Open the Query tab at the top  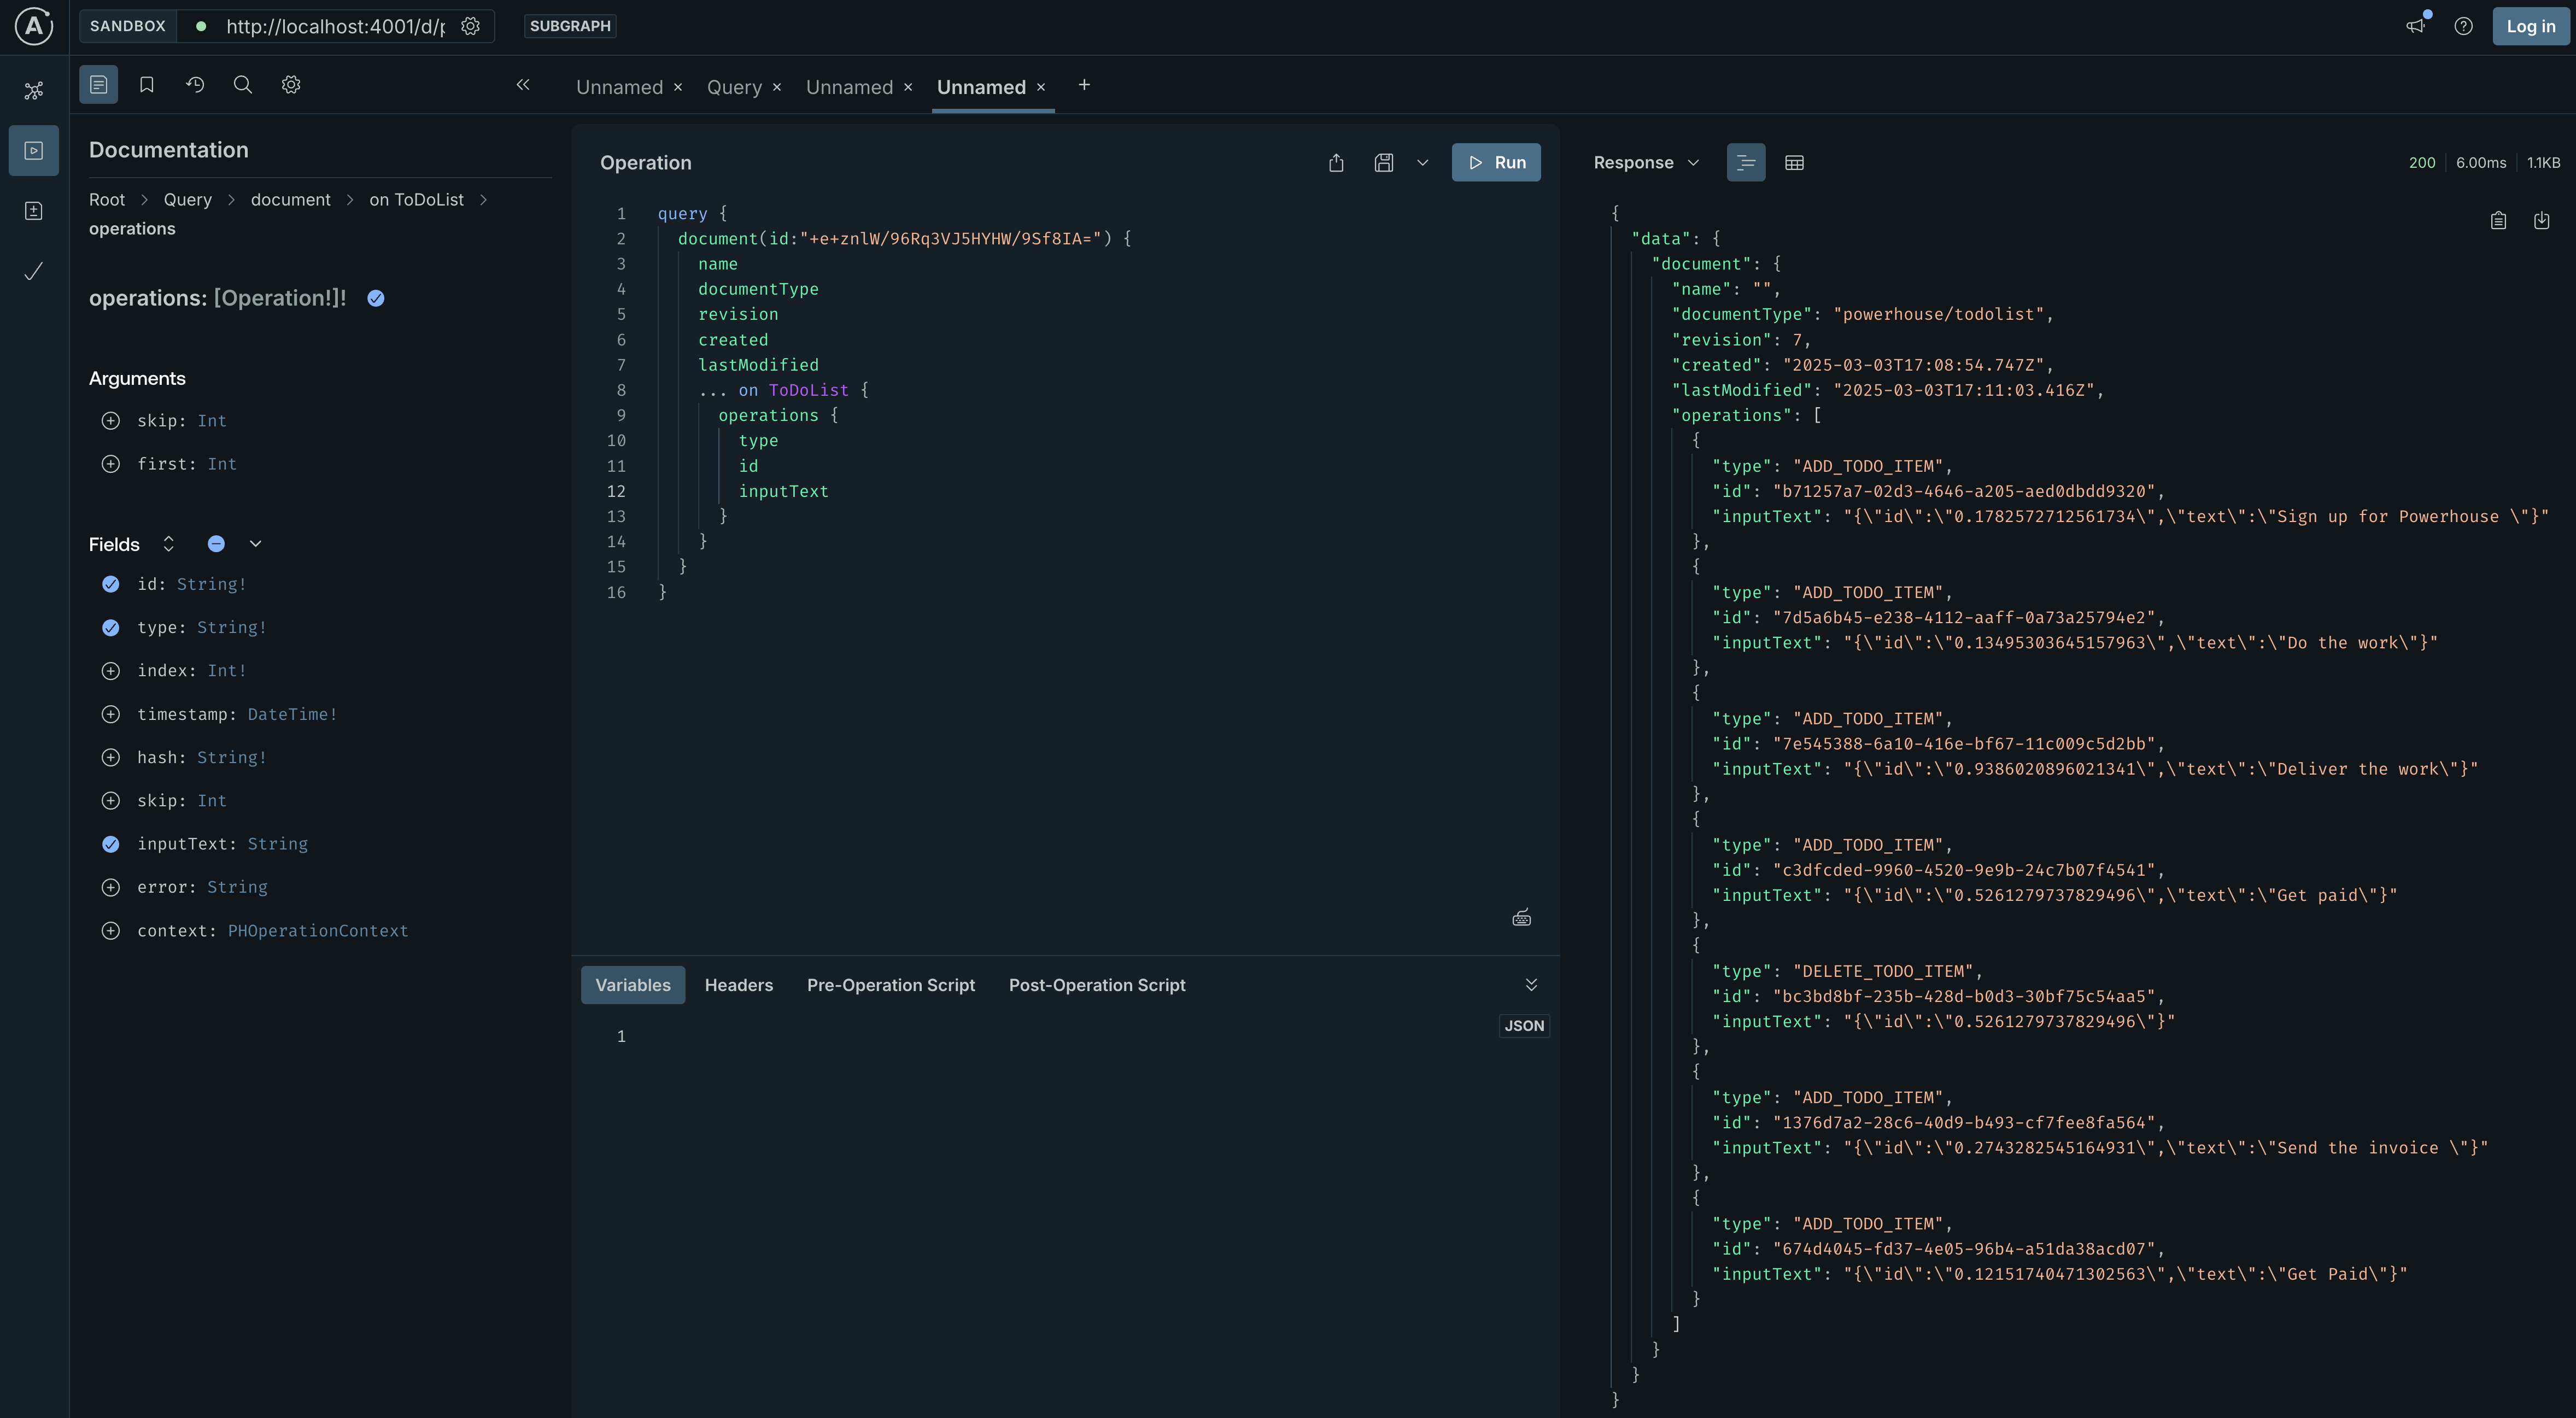point(735,87)
